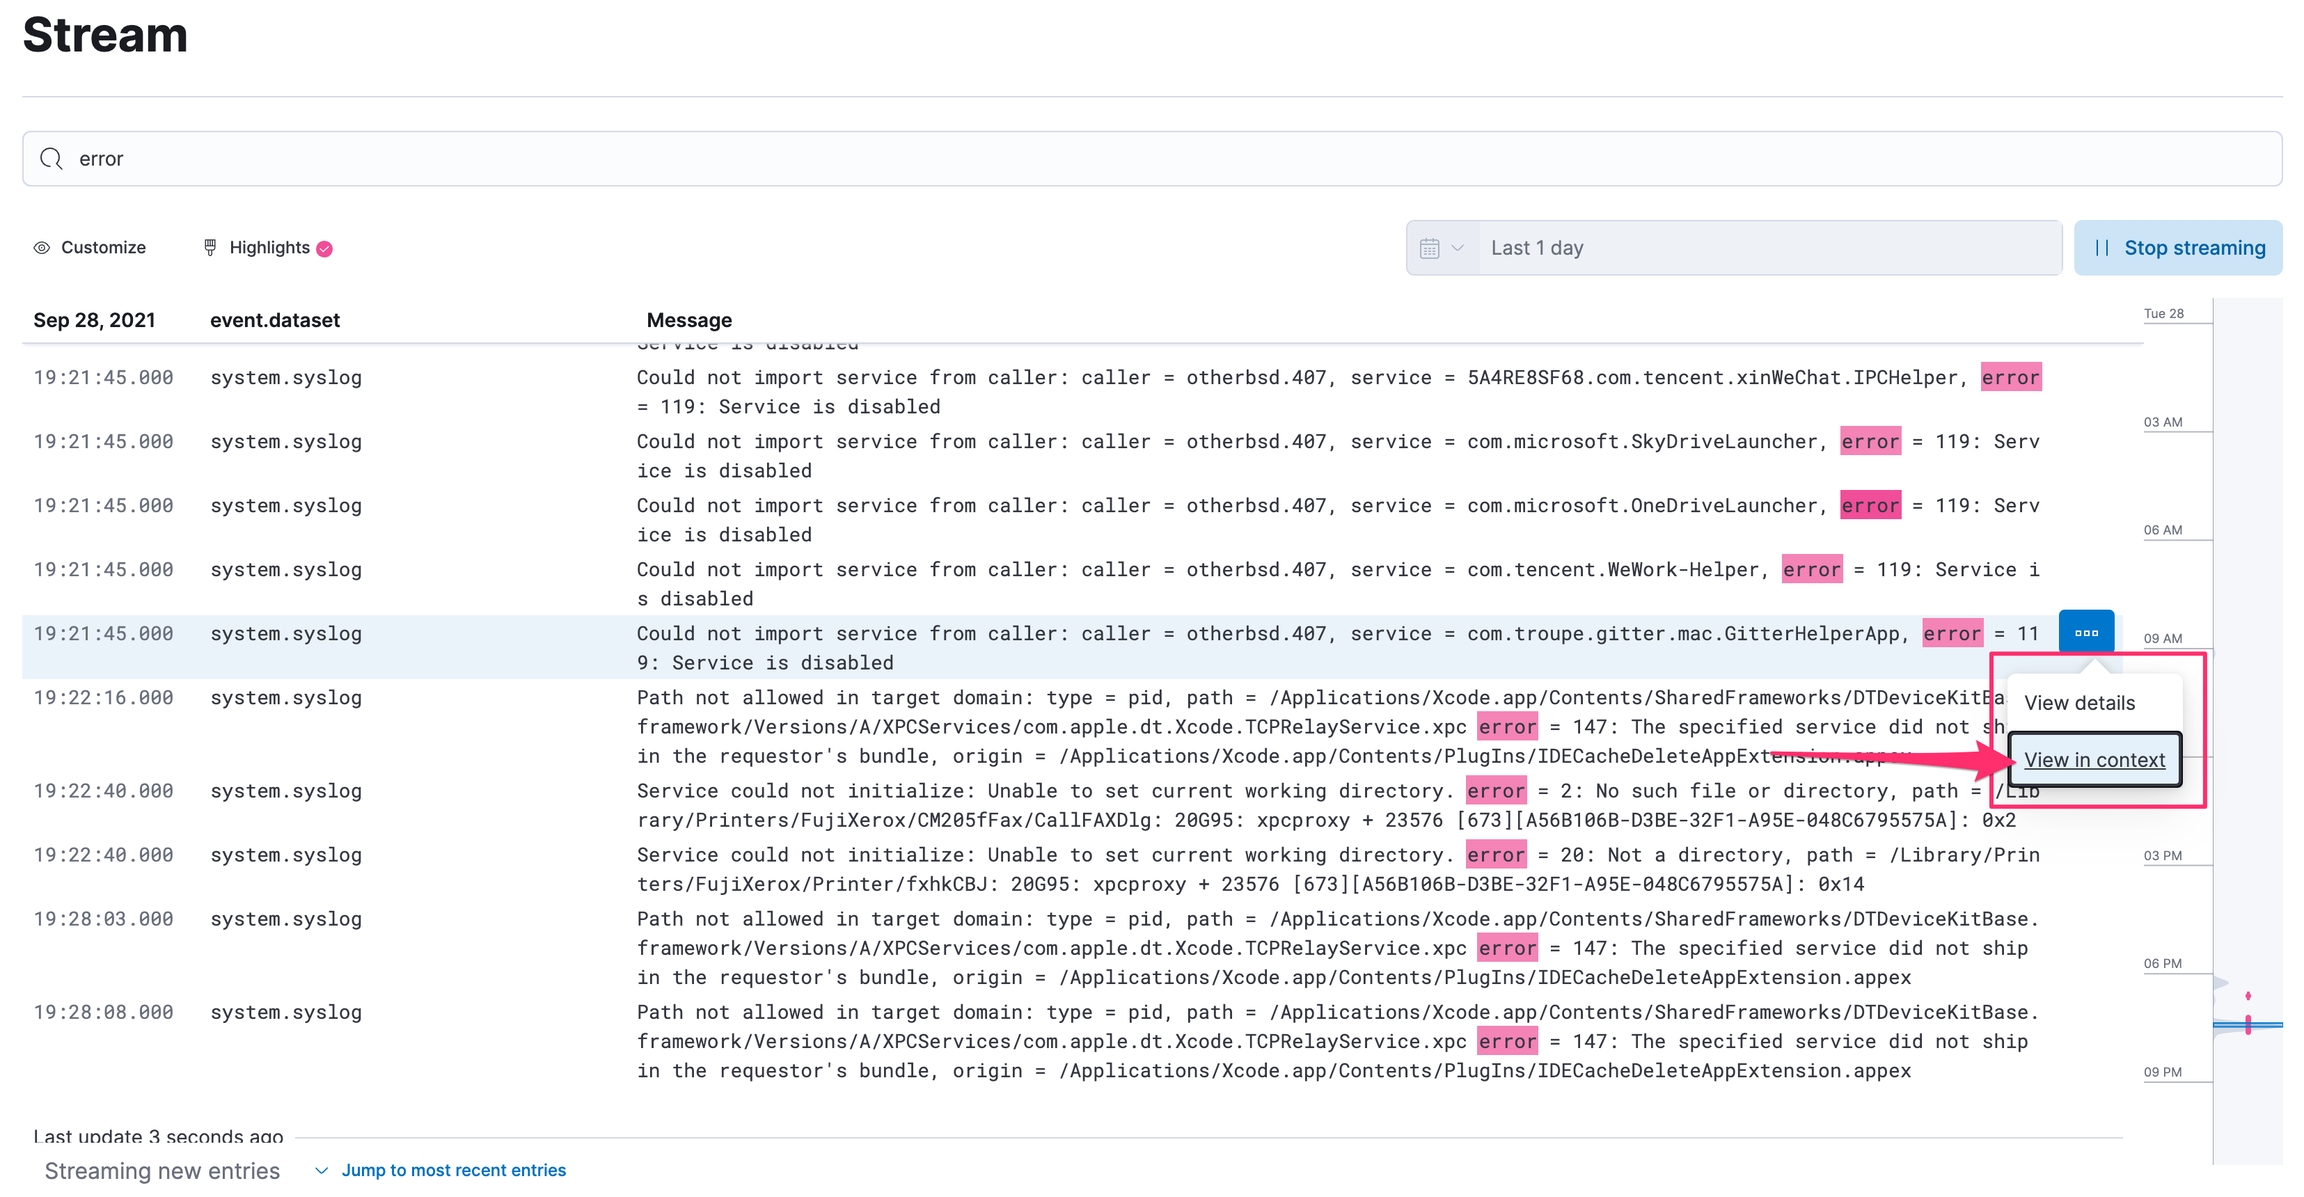Open the Customize options
Screen dimensions: 2304x1197
(x=90, y=247)
